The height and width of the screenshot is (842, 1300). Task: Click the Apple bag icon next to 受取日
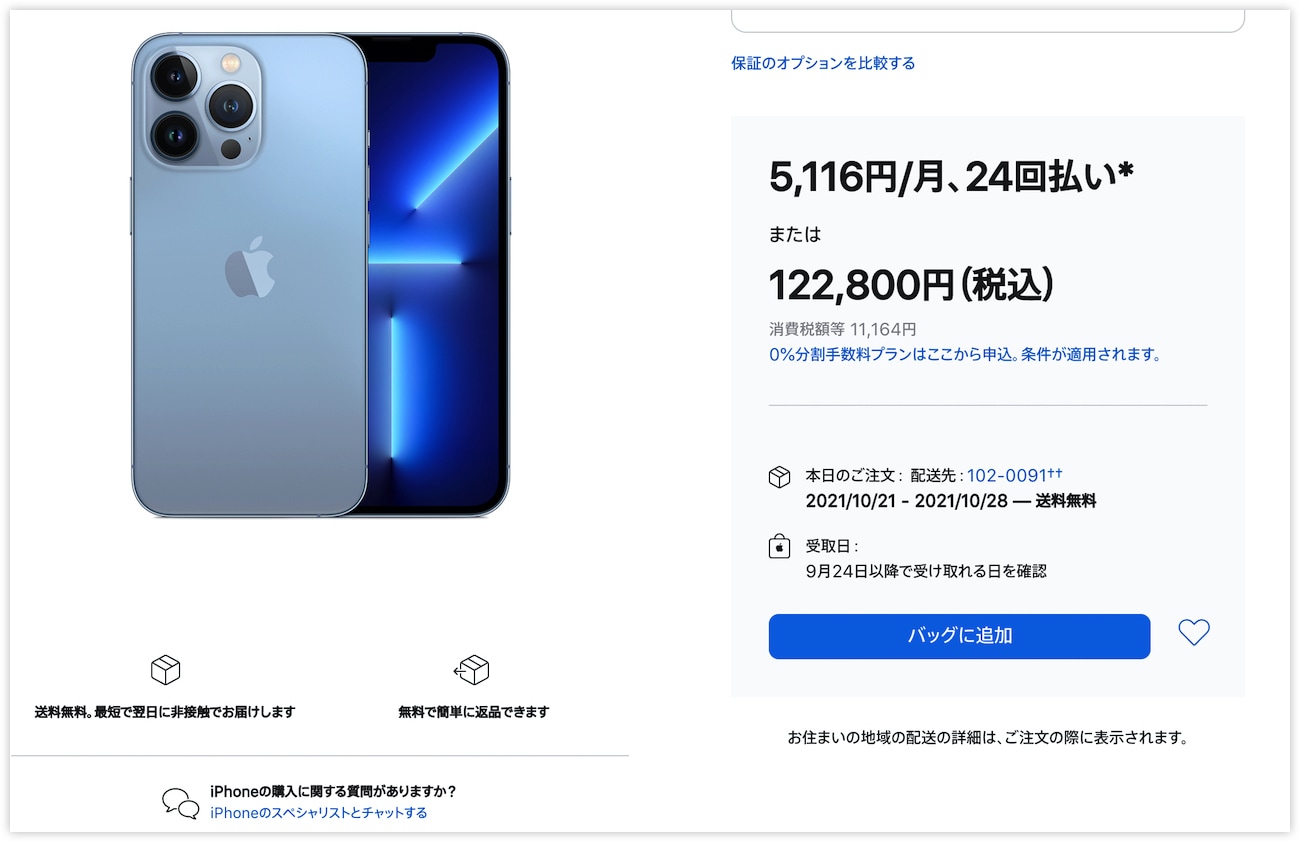click(779, 546)
